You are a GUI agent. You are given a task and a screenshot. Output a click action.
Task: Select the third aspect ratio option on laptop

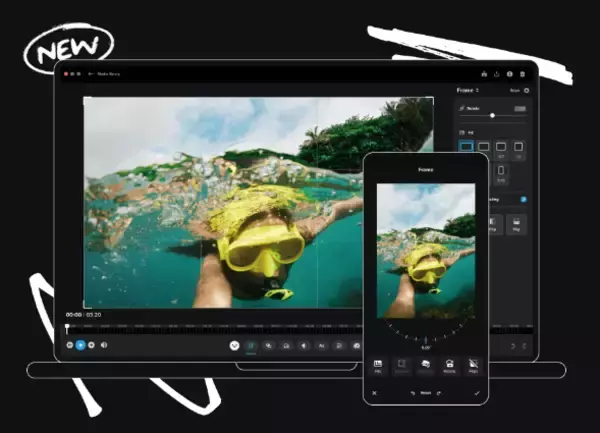[x=501, y=150]
